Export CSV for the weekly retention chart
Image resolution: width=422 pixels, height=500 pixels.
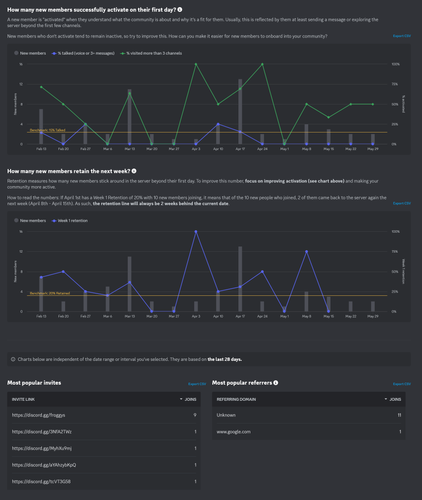pyautogui.click(x=402, y=203)
